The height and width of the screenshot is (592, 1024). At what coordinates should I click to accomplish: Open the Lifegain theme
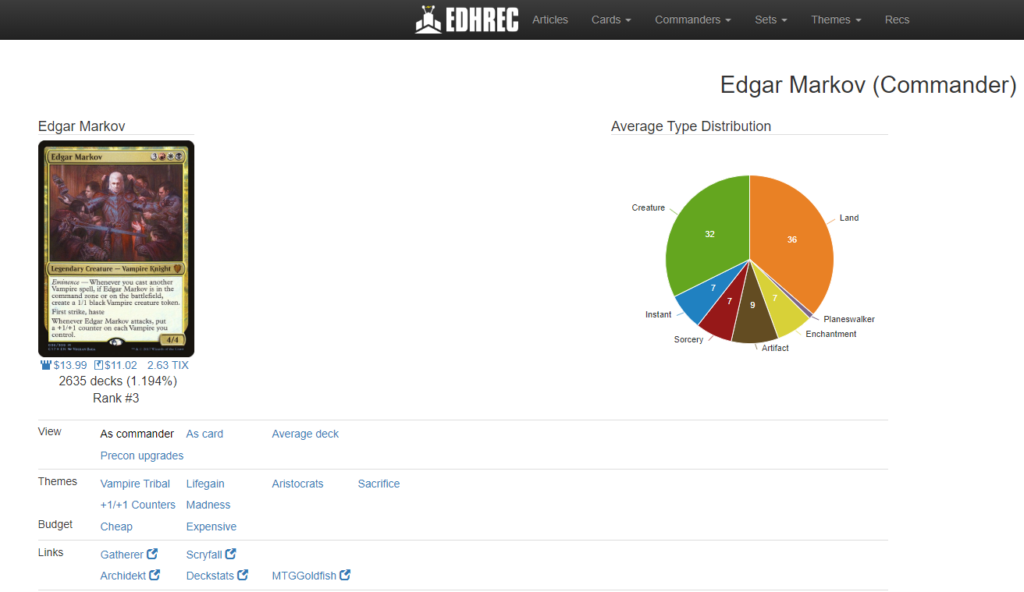(205, 484)
